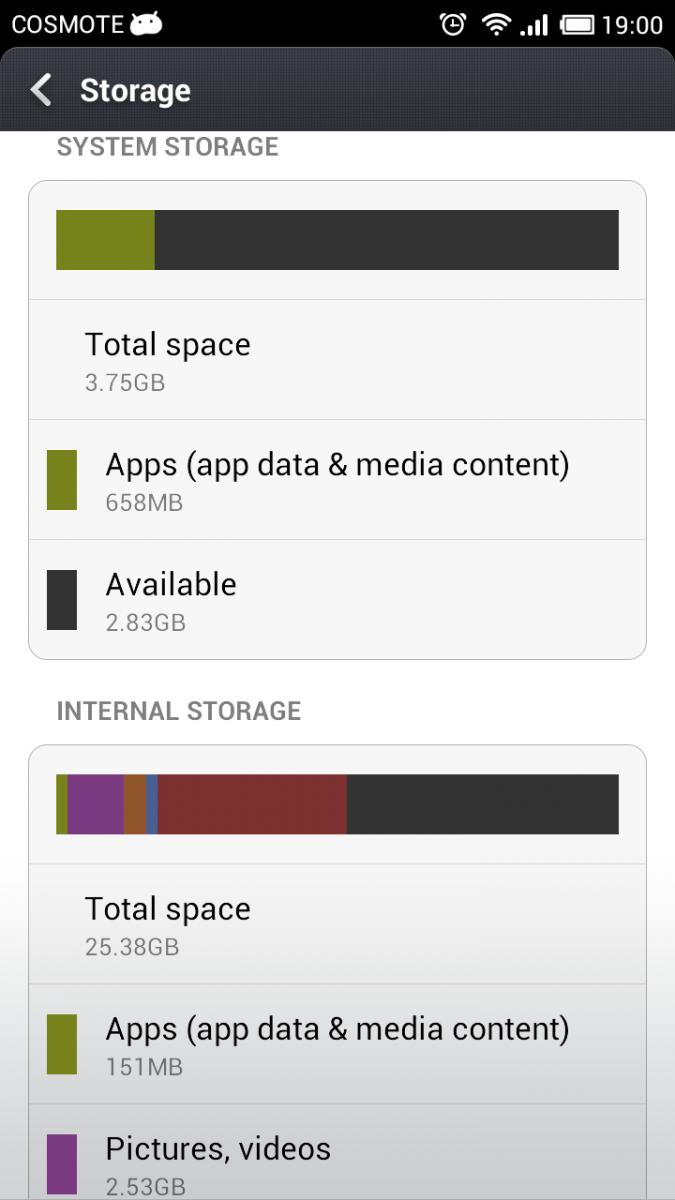Open Internal Storage Apps 151MB entry
The width and height of the screenshot is (675, 1200).
tap(337, 1044)
